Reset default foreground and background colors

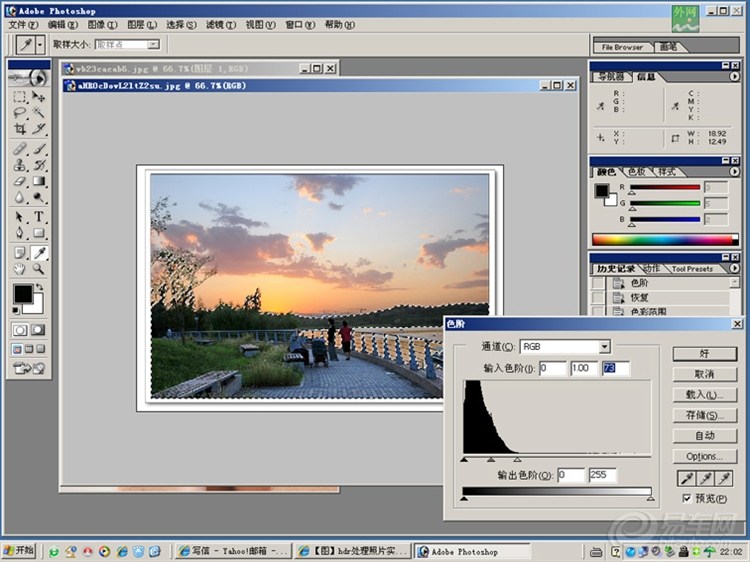tap(16, 311)
